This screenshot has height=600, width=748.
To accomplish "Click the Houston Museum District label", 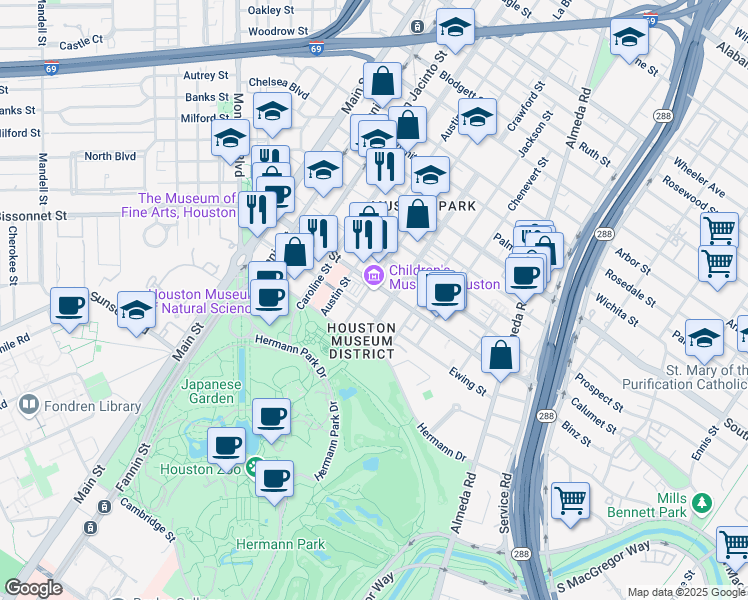I will click(x=362, y=341).
